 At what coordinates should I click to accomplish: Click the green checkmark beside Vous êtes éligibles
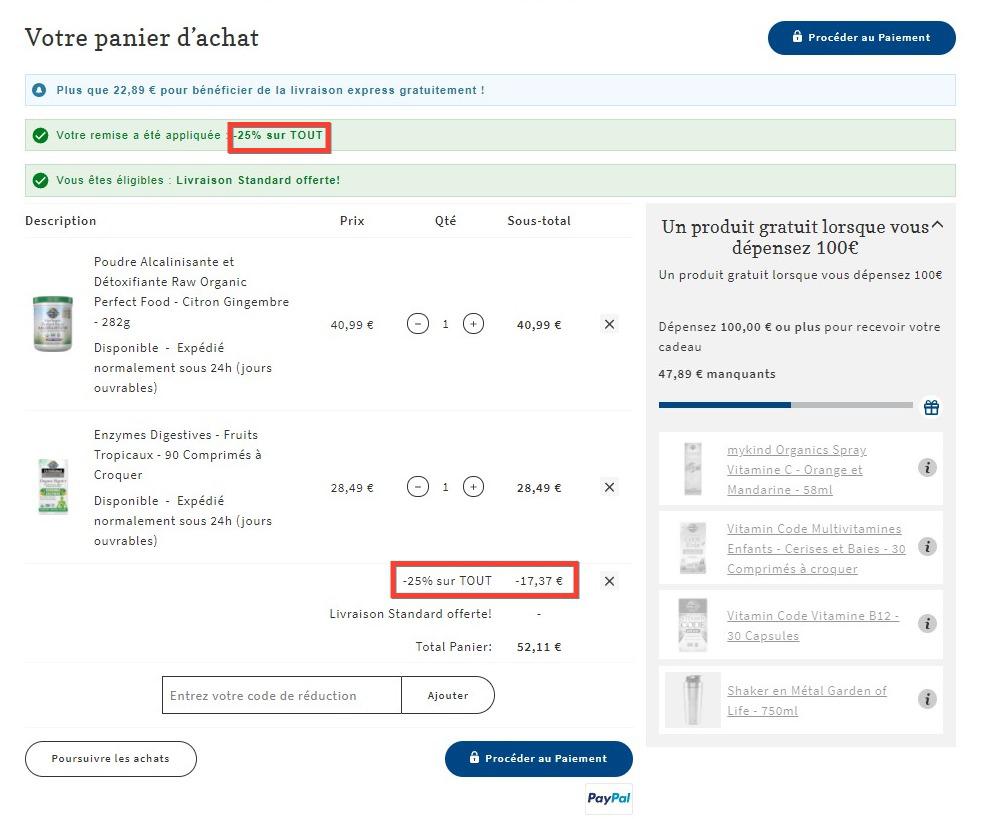(40, 181)
